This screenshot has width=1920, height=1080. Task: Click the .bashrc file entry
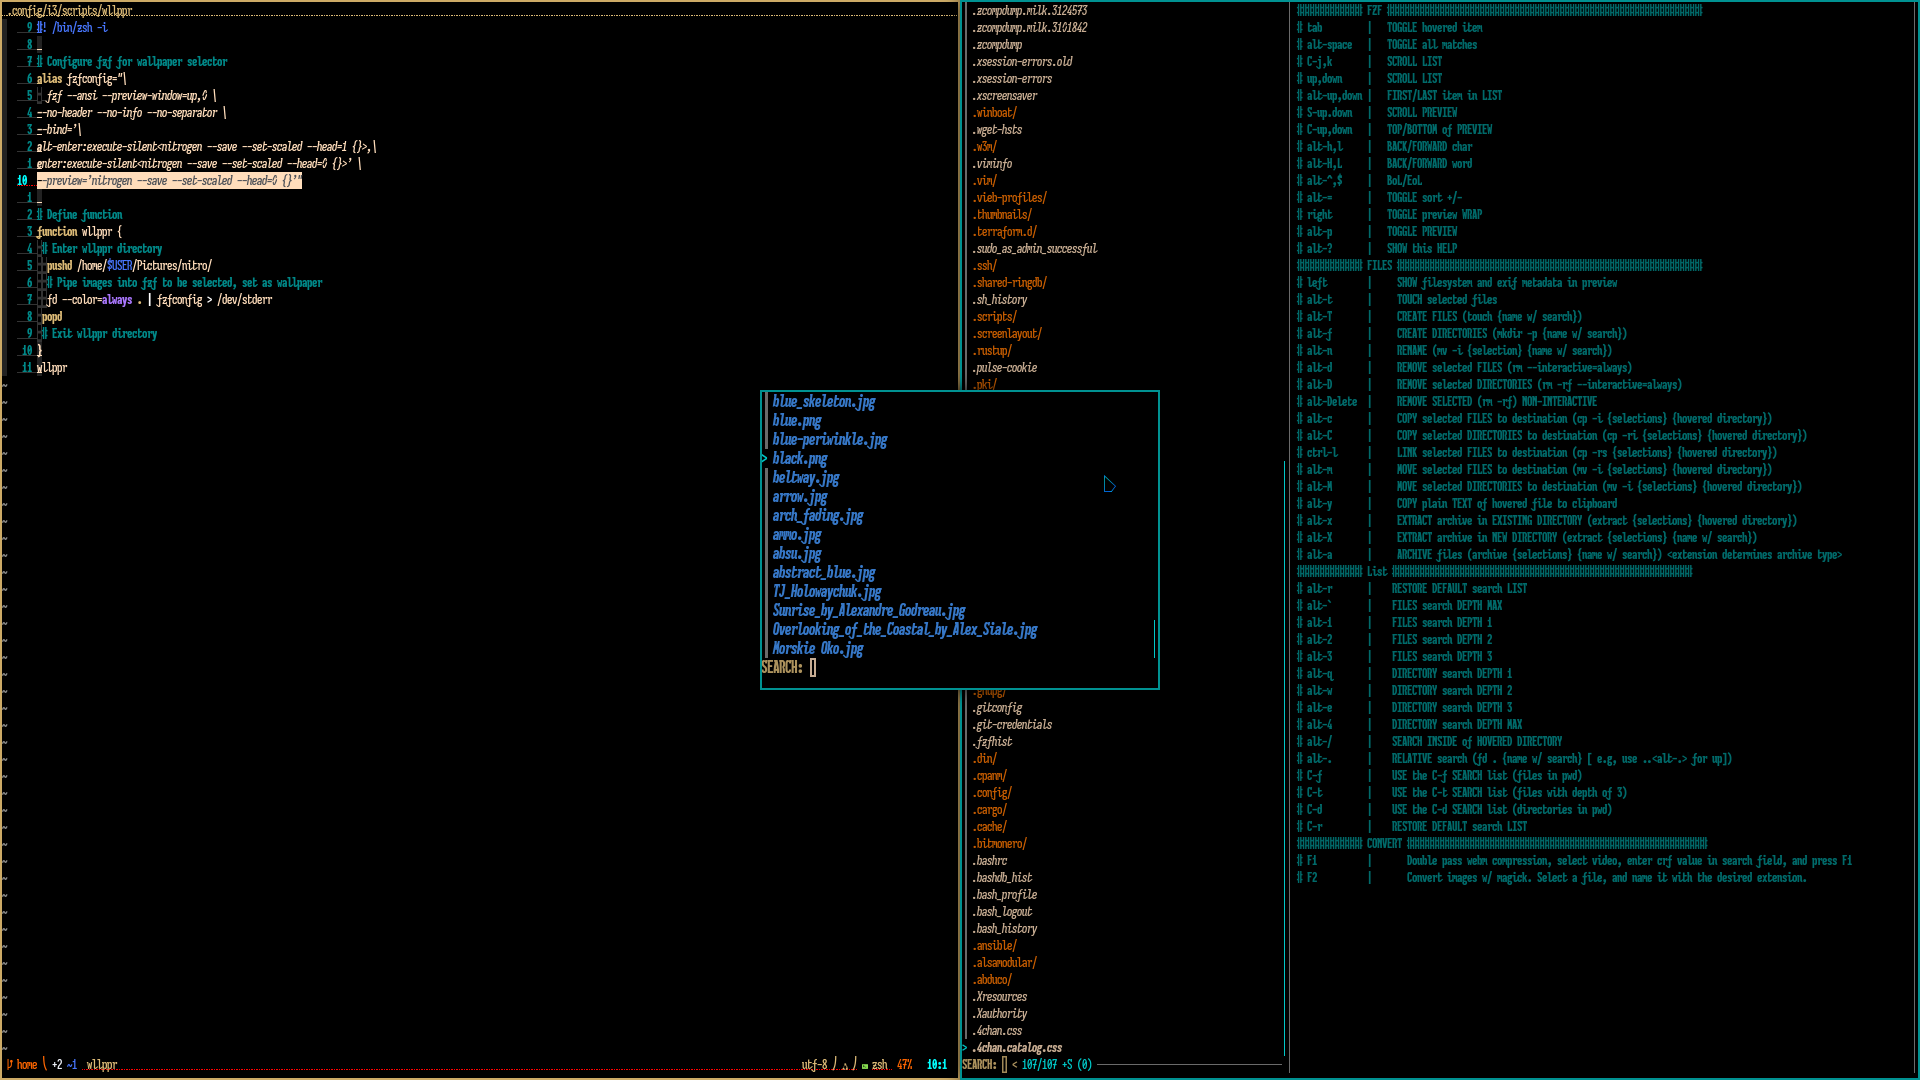[x=990, y=861]
